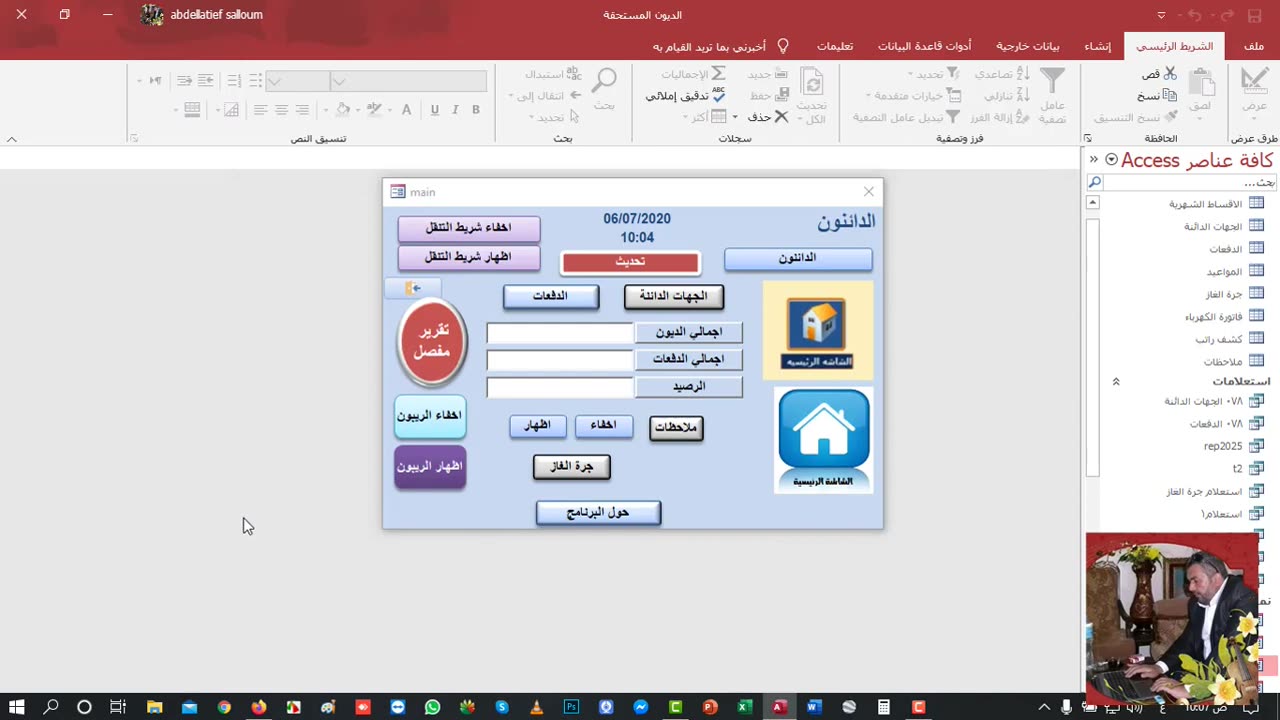
Task: Switch to the إنشاء (Create) tab
Action: pos(1098,46)
